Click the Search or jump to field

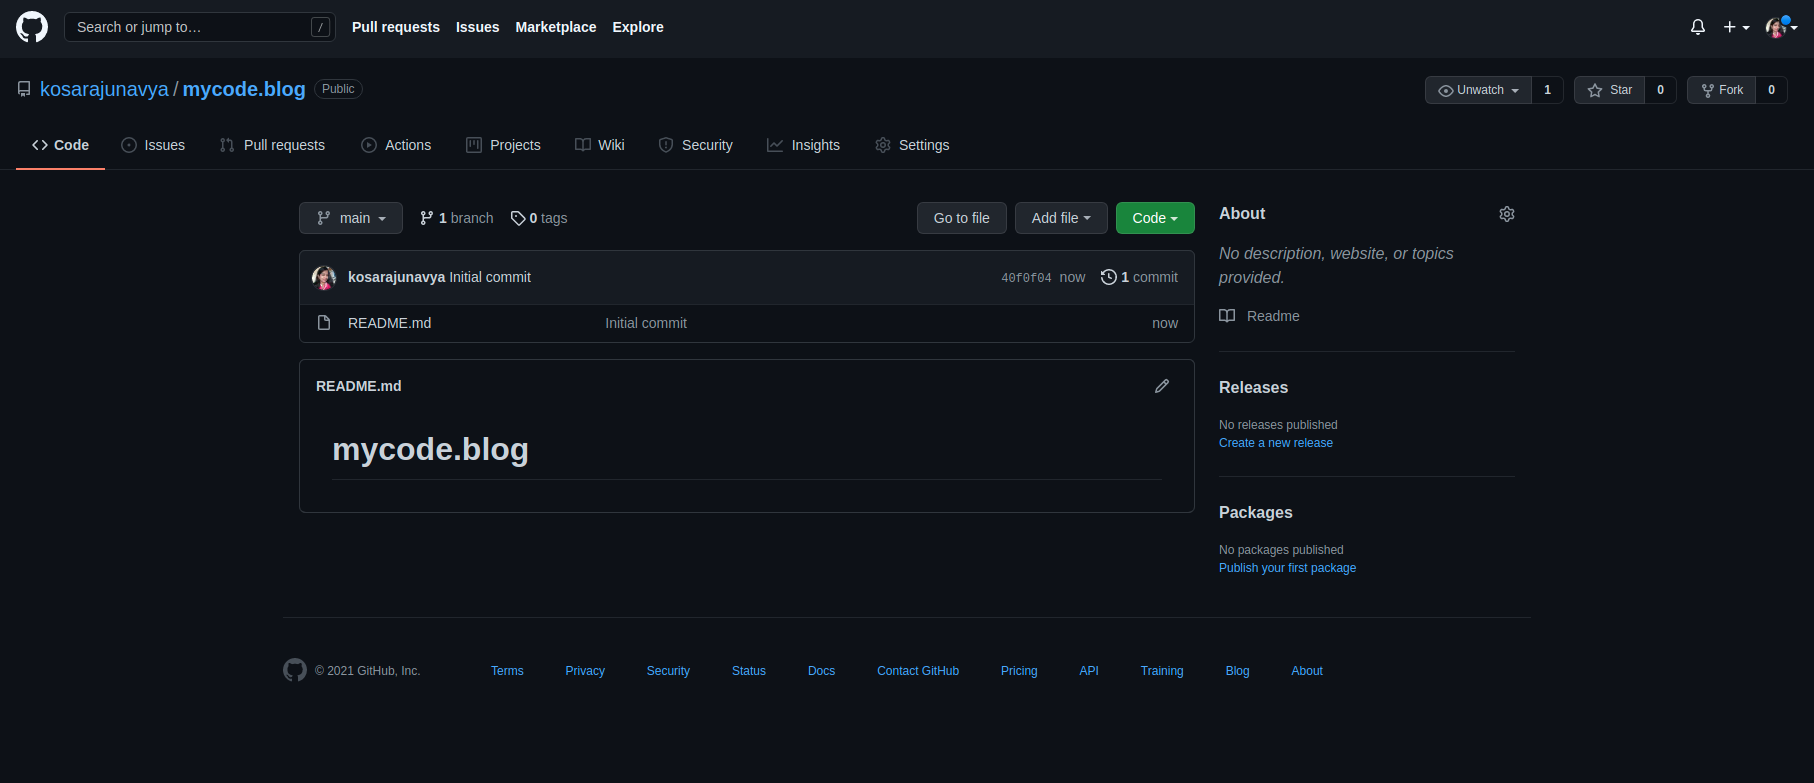click(199, 27)
